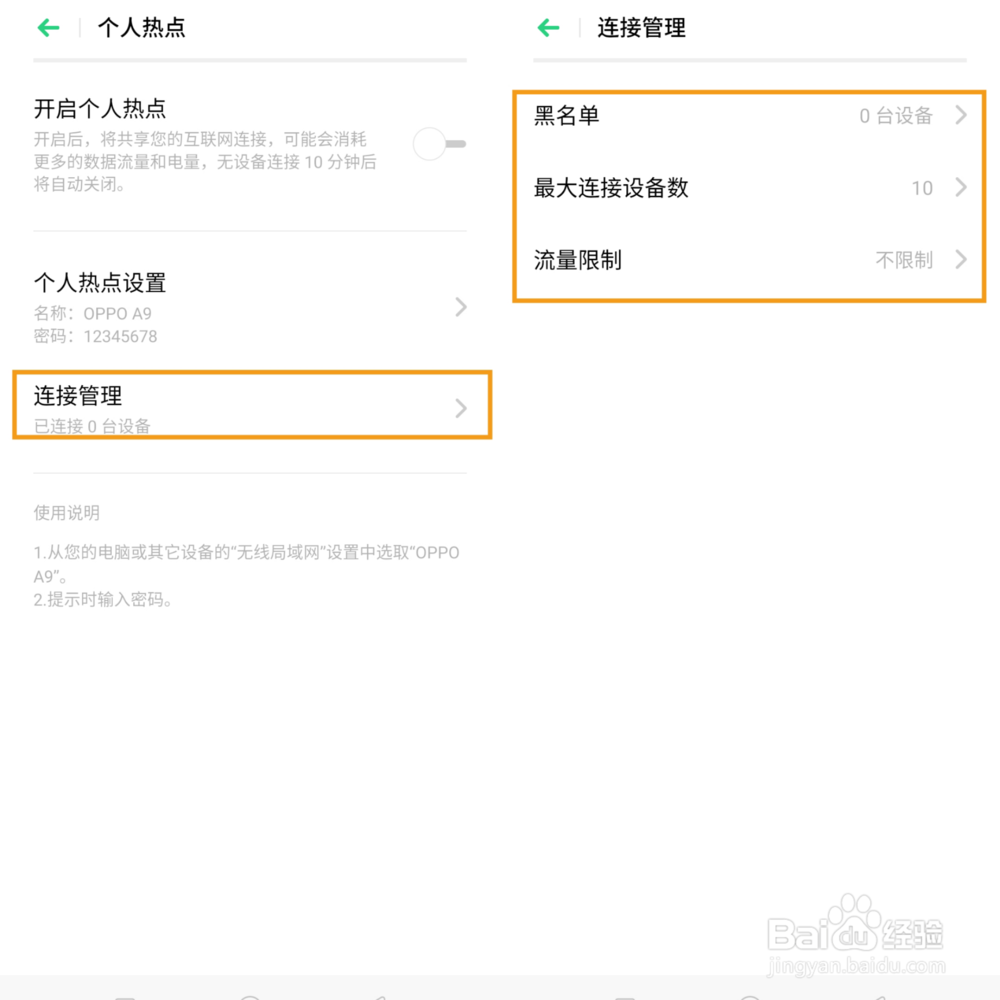The image size is (1000, 1000).
Task: Open 个人热点设置 label
Action: 100,283
